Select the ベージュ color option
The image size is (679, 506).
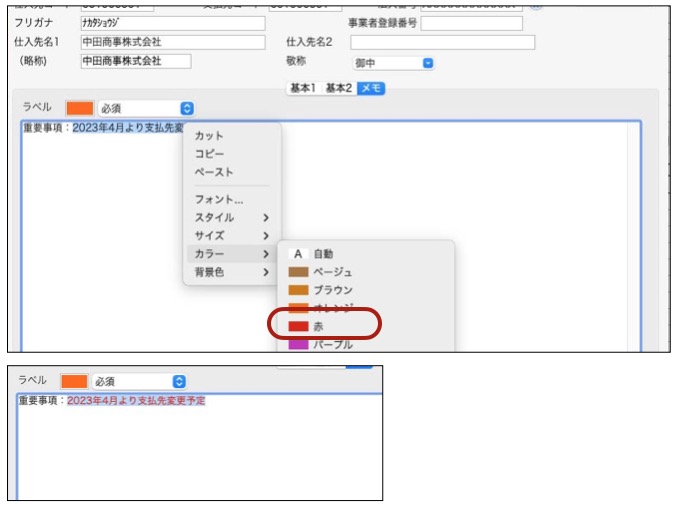click(332, 272)
